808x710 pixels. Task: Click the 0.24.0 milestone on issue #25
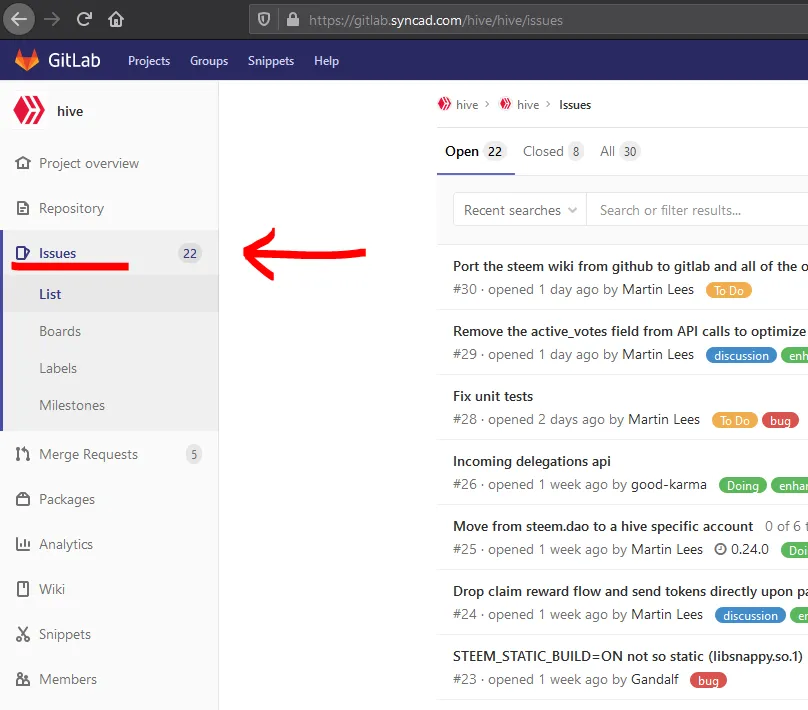749,549
